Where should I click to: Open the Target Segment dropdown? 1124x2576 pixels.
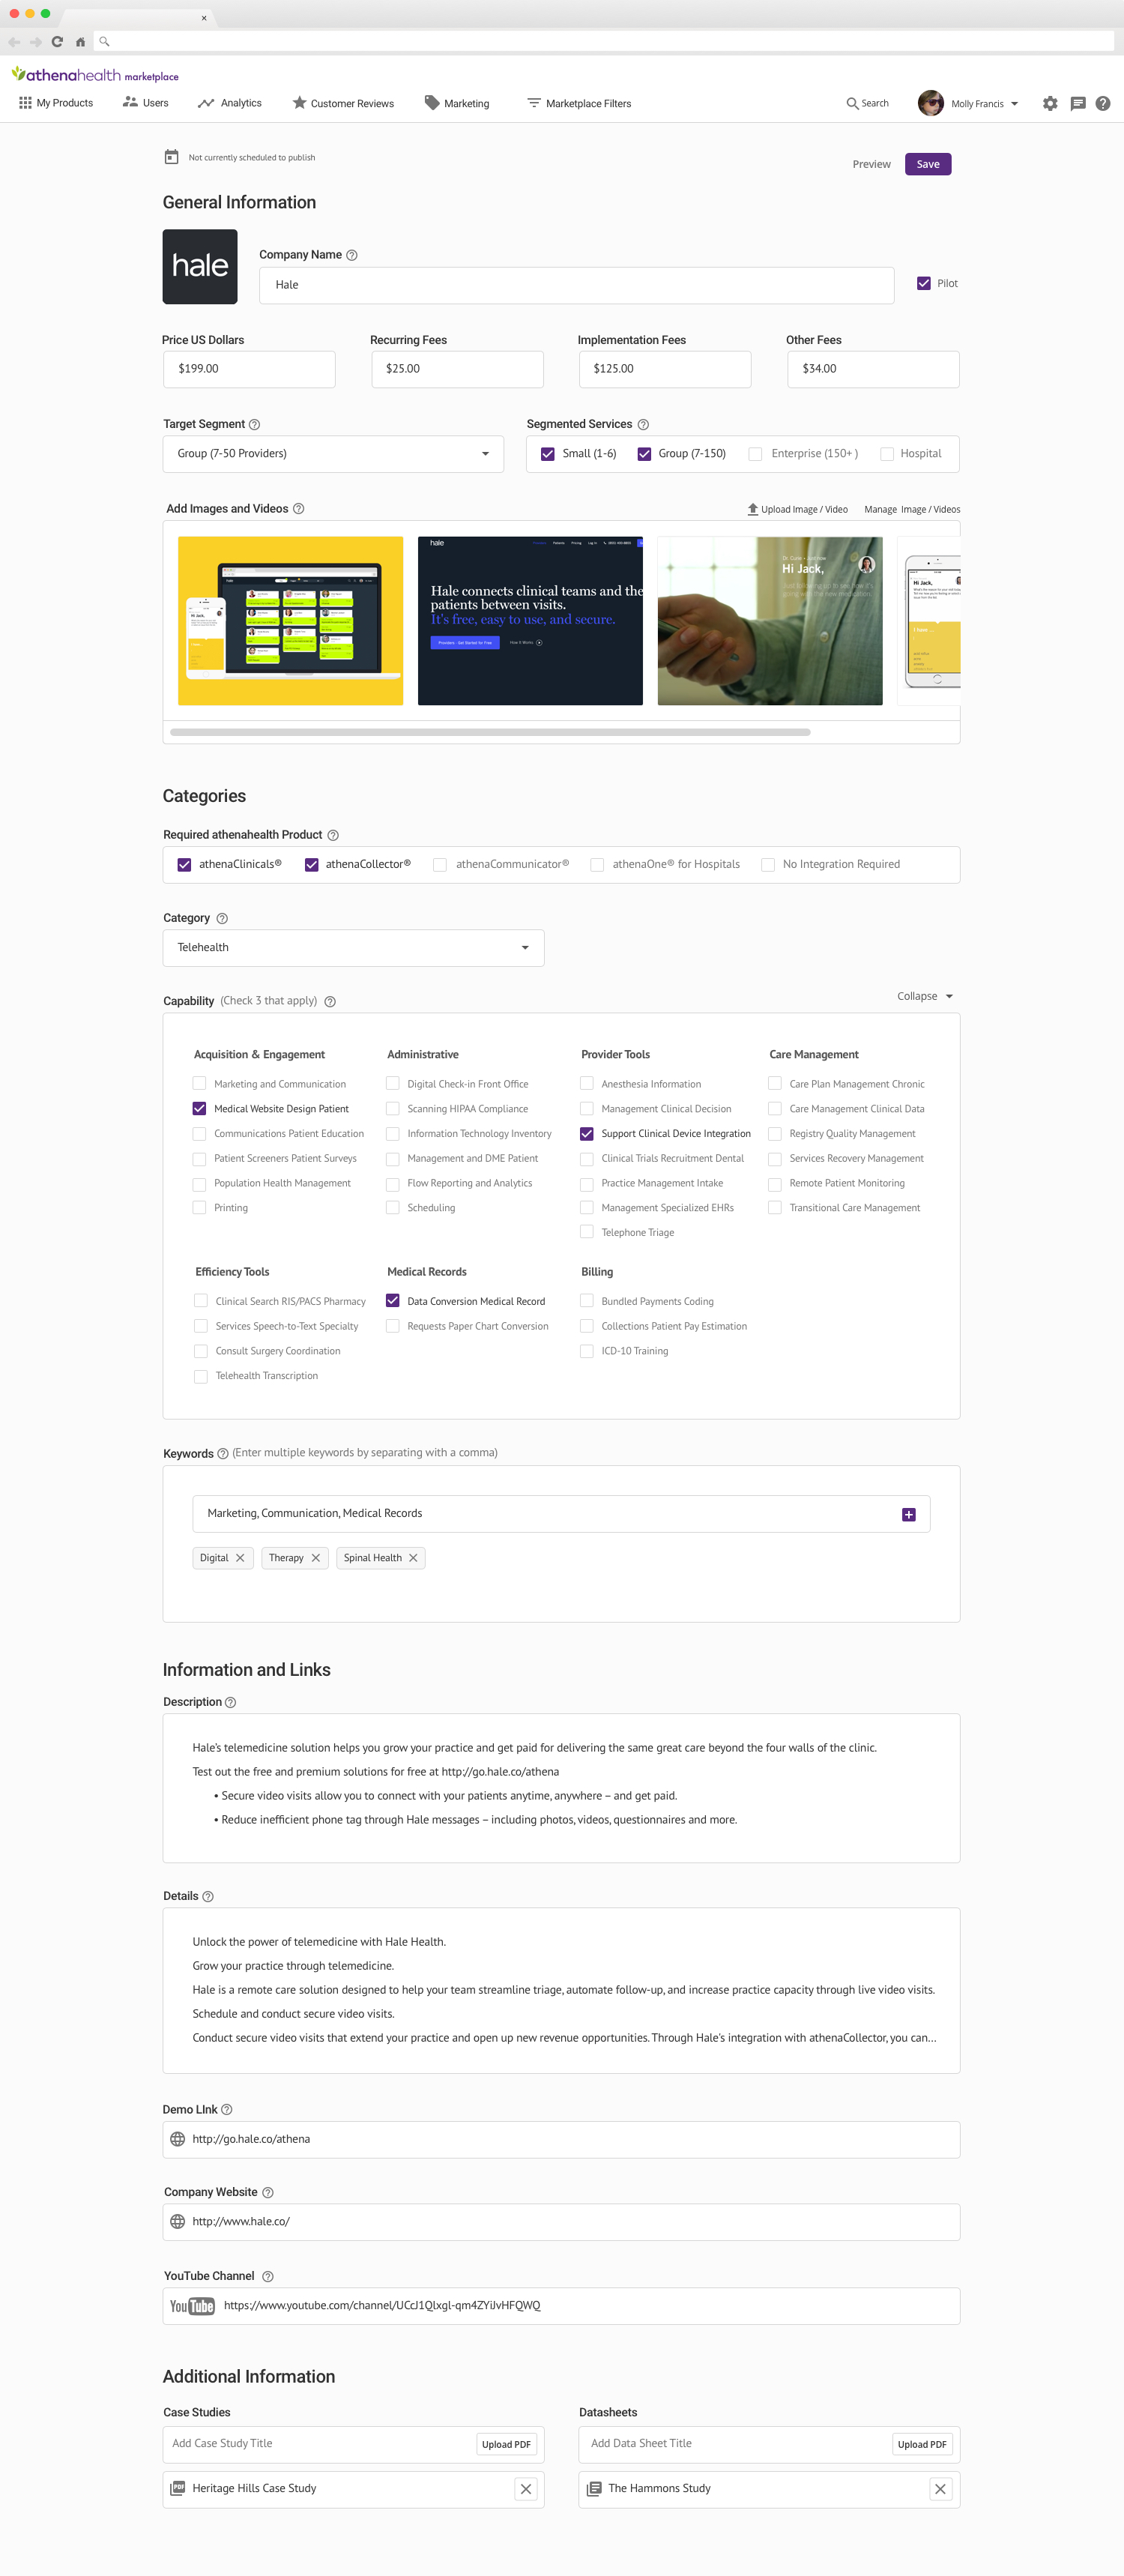pos(333,454)
